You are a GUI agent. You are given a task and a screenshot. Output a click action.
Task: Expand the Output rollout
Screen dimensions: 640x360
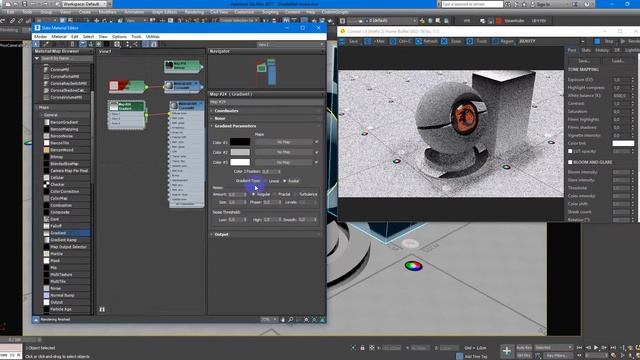pyautogui.click(x=264, y=234)
